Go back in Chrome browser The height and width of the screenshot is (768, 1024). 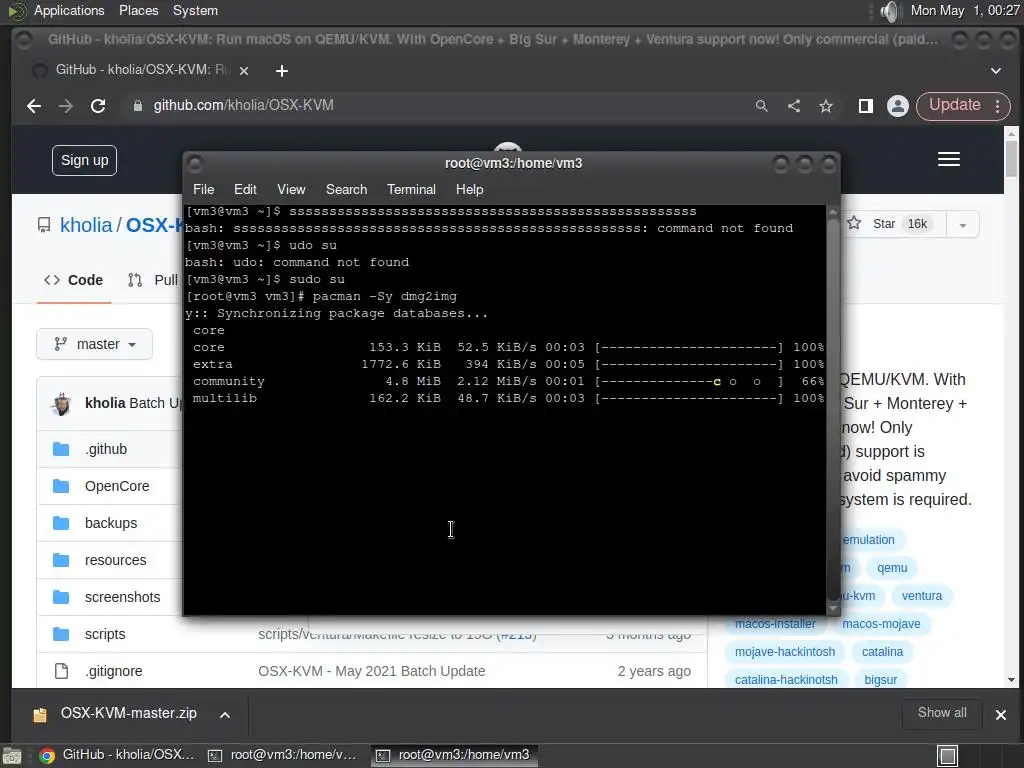point(34,106)
